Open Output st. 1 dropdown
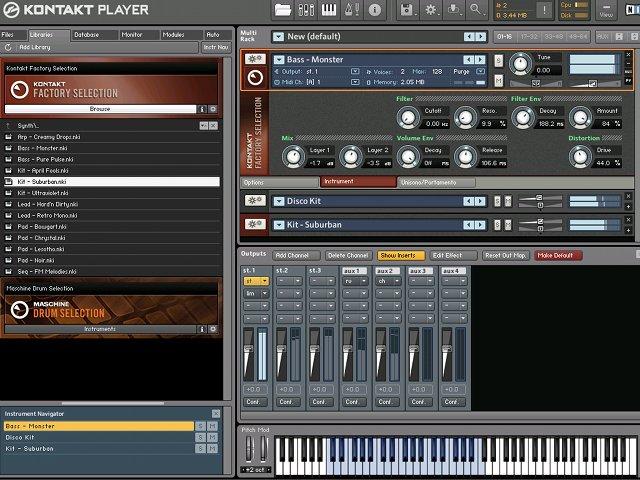Viewport: 640px width, 480px height. point(355,71)
